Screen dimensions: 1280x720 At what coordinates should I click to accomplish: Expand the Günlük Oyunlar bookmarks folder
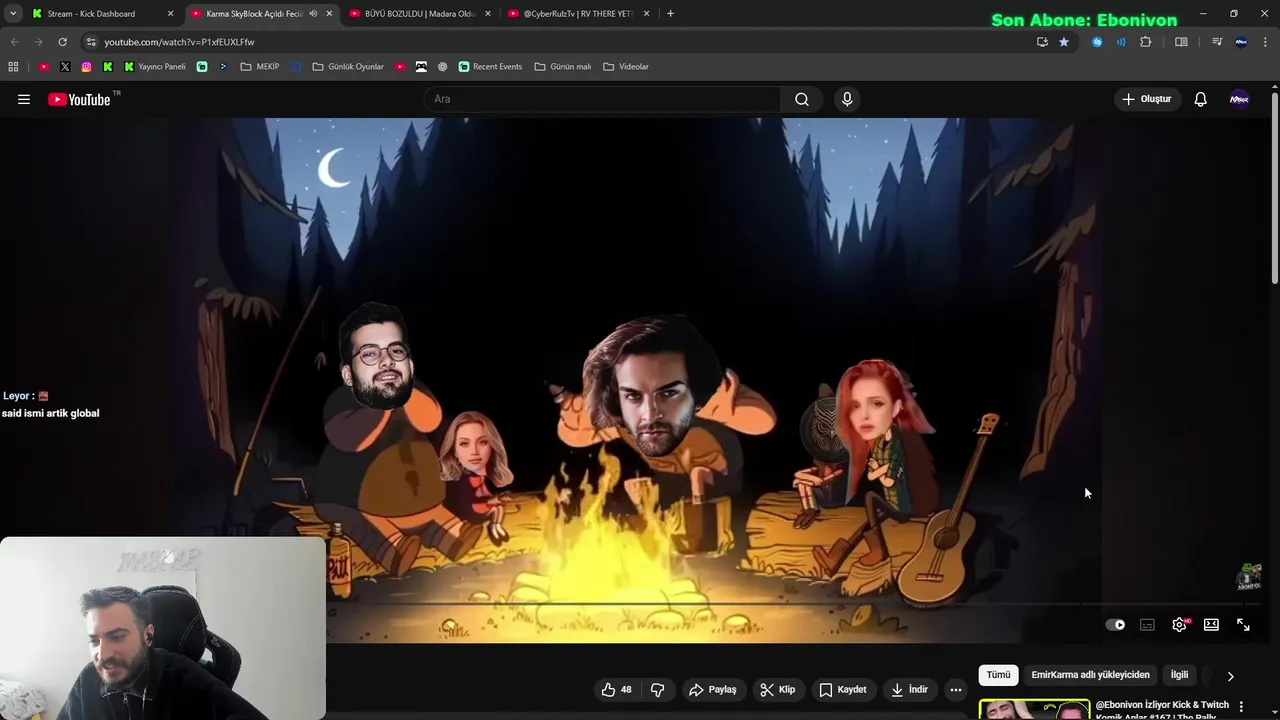coord(348,67)
